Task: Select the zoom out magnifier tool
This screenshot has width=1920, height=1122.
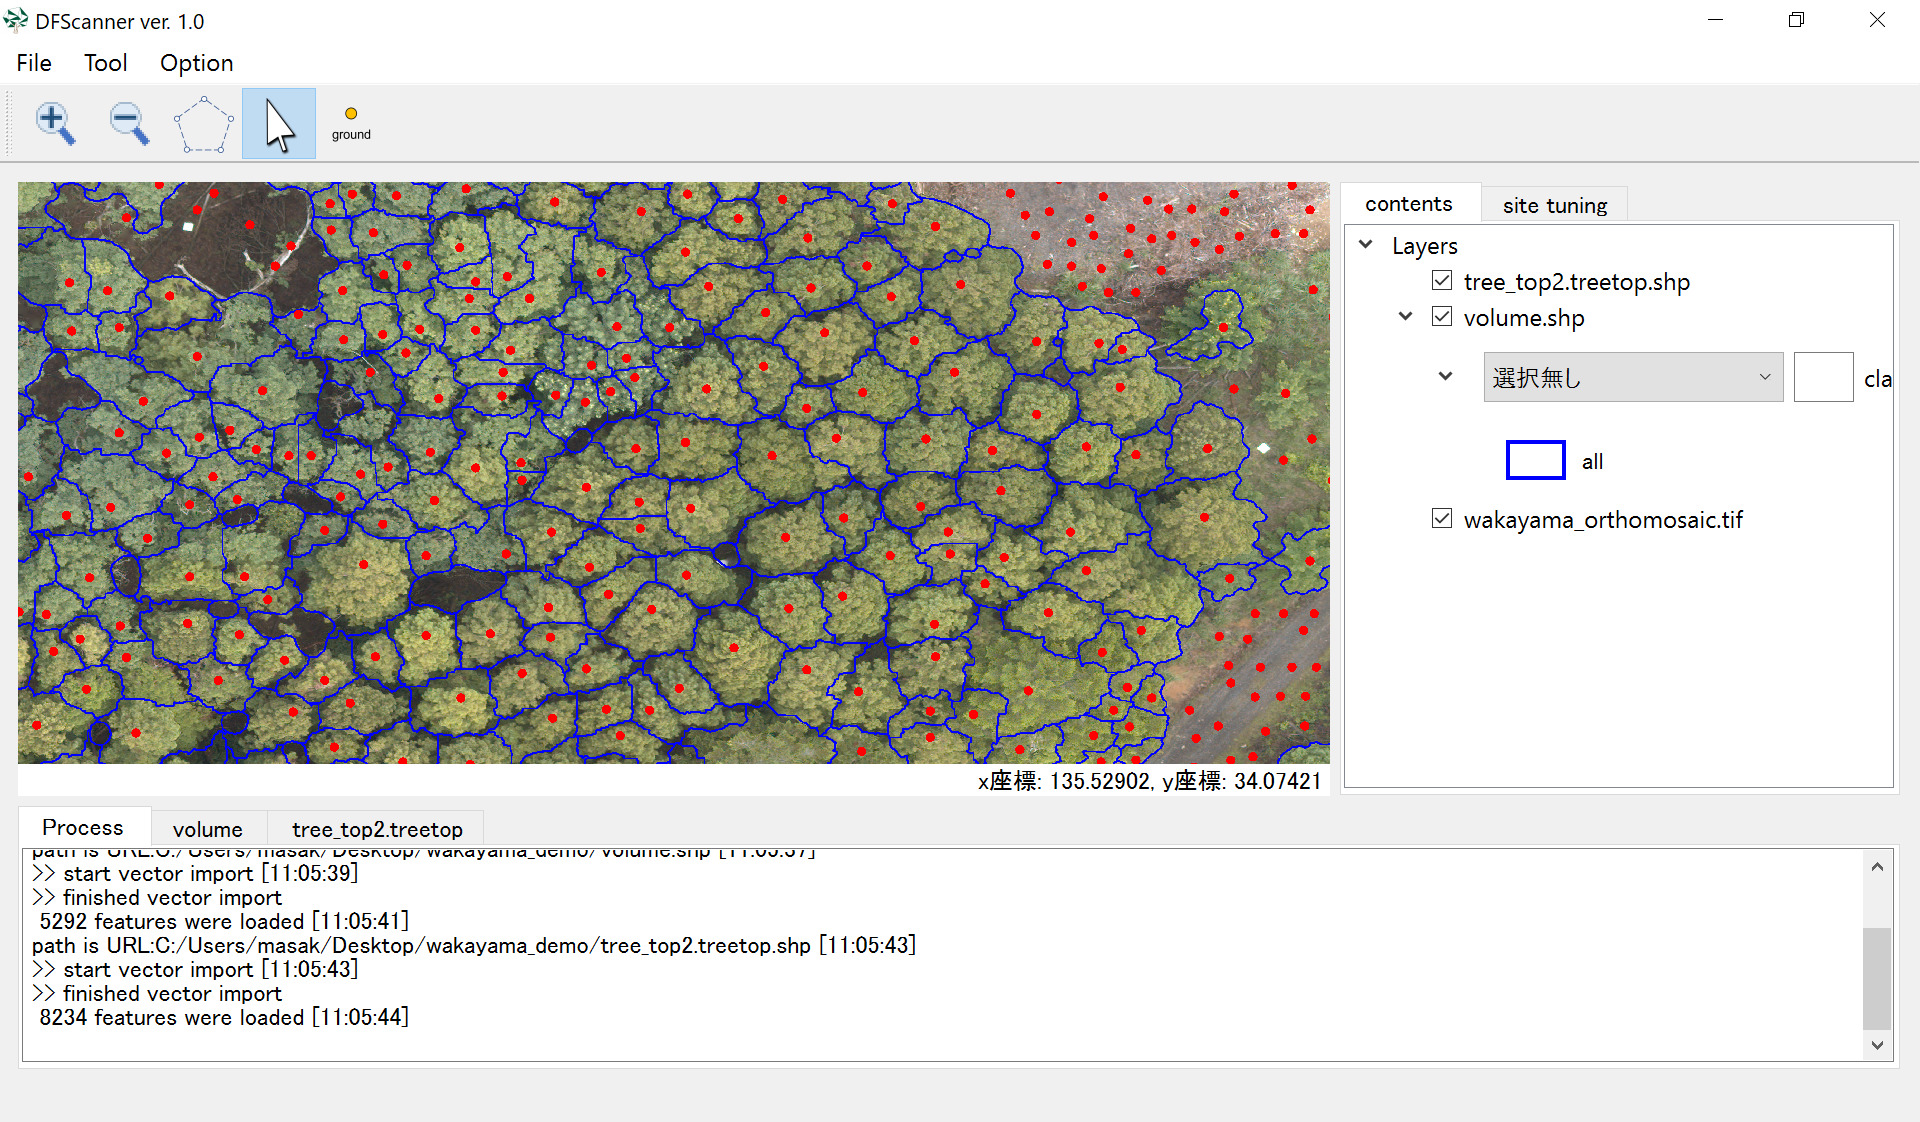Action: coord(129,123)
